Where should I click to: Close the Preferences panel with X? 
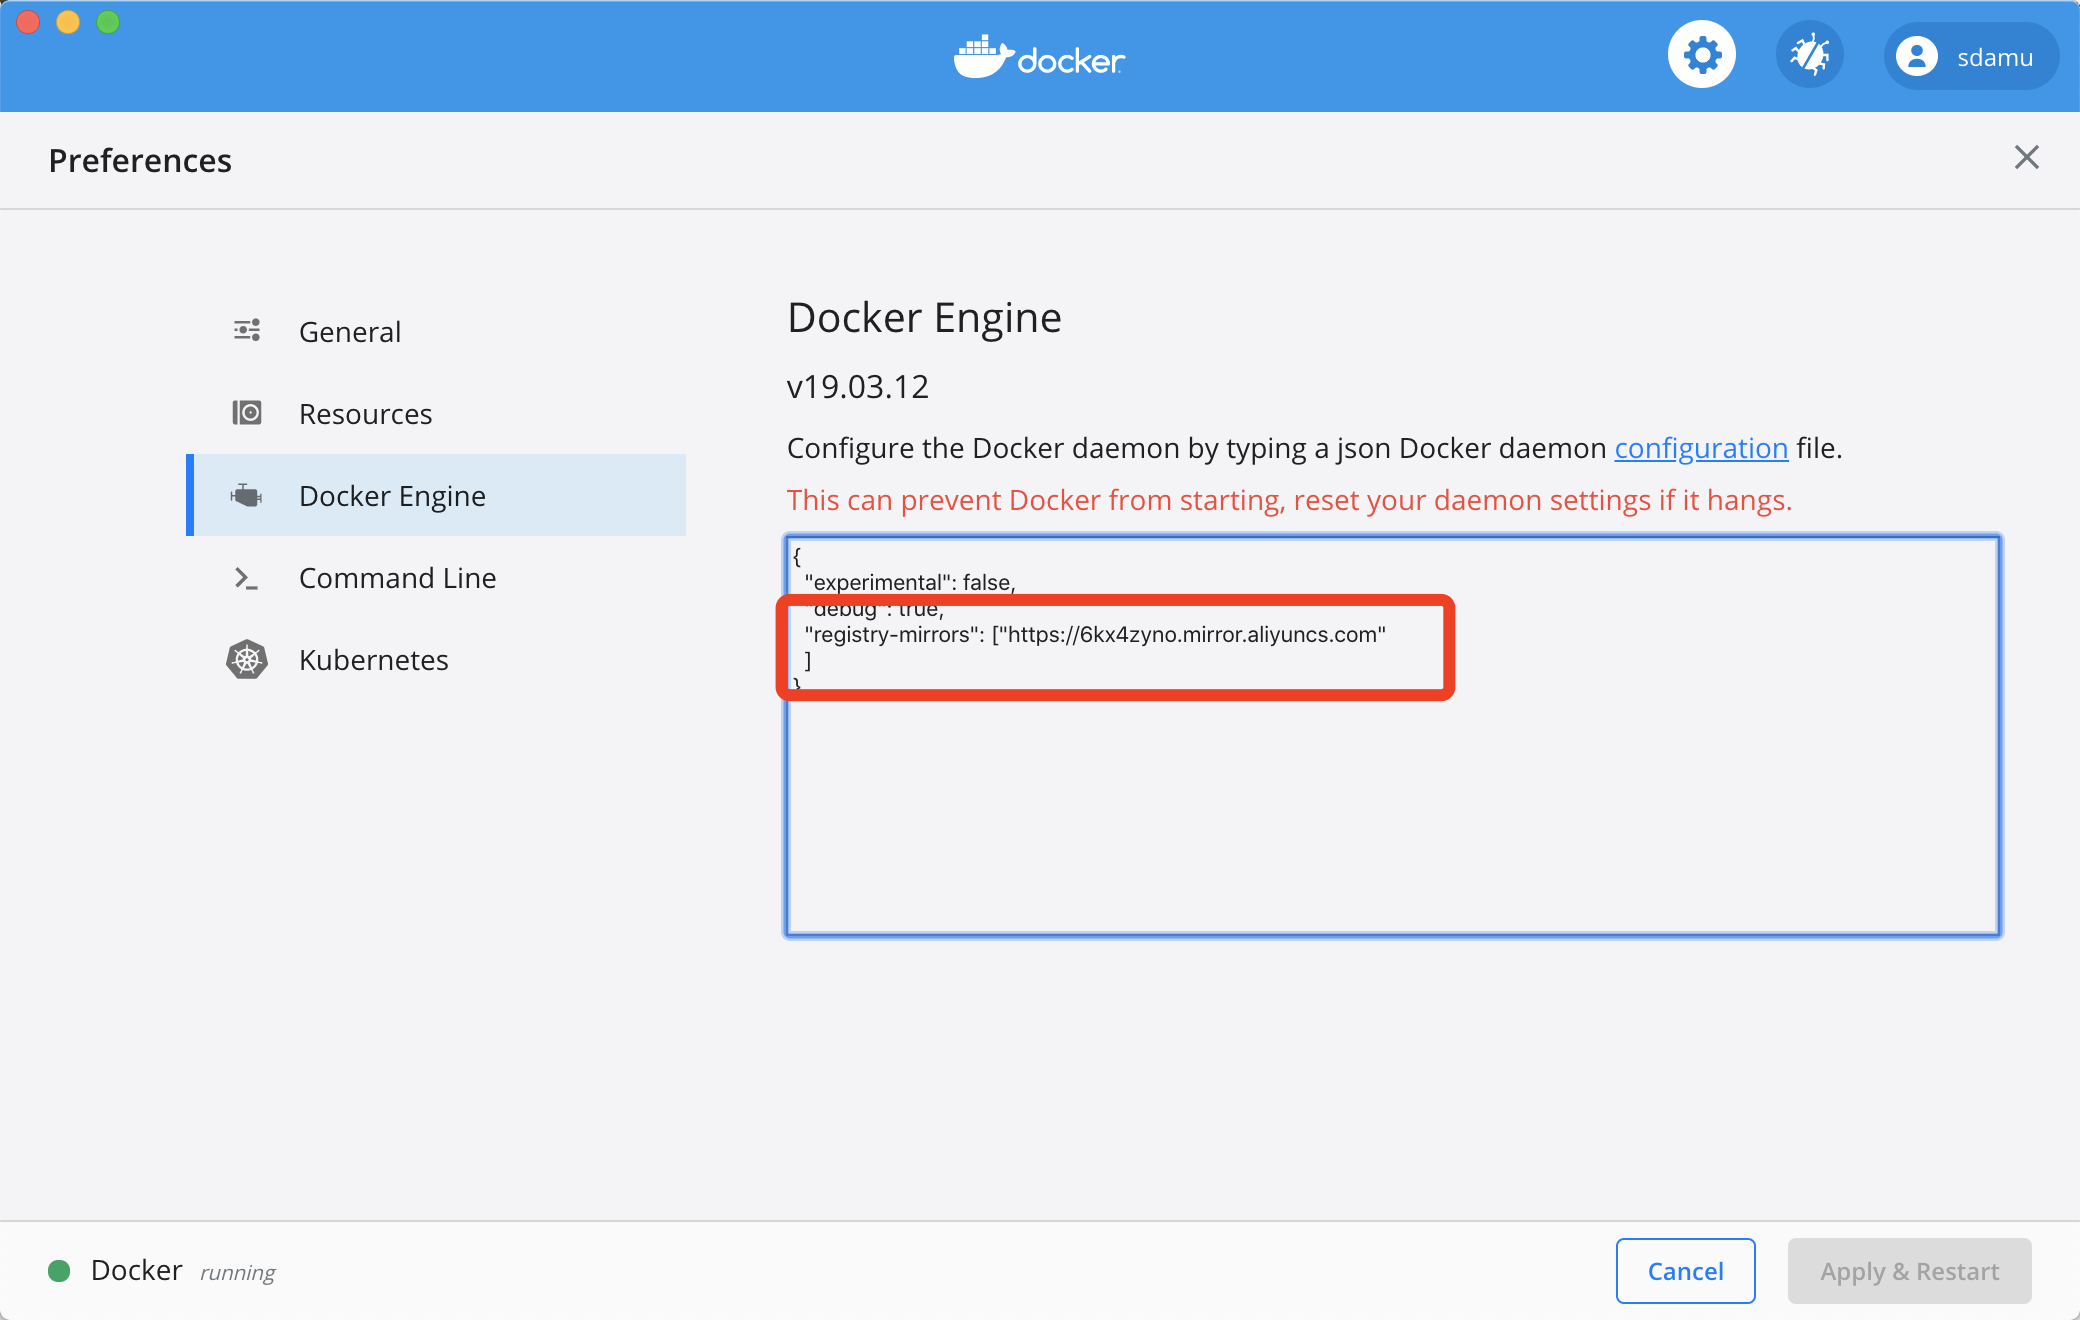[x=2026, y=157]
